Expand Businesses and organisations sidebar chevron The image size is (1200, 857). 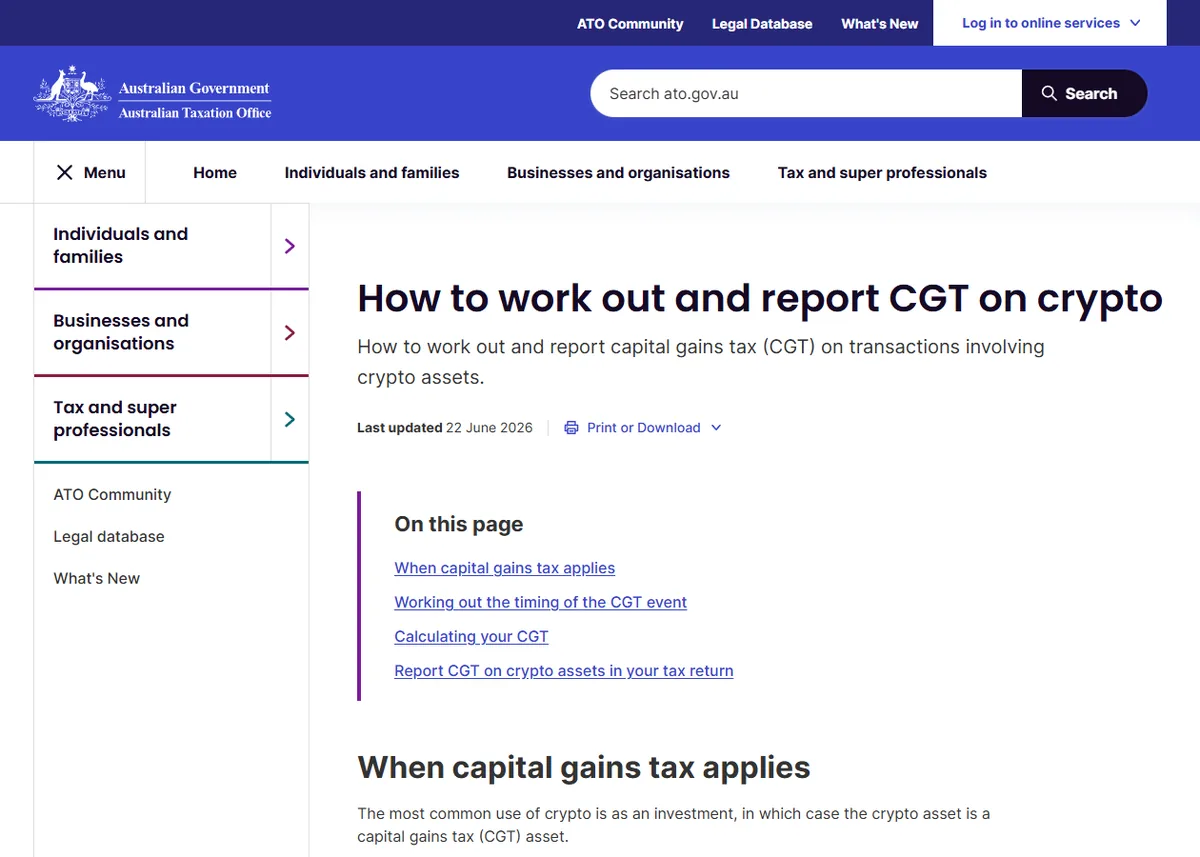click(290, 332)
